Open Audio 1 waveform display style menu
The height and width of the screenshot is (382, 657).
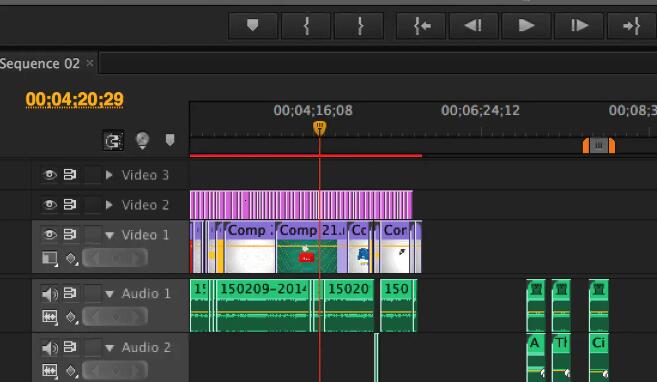[x=49, y=317]
